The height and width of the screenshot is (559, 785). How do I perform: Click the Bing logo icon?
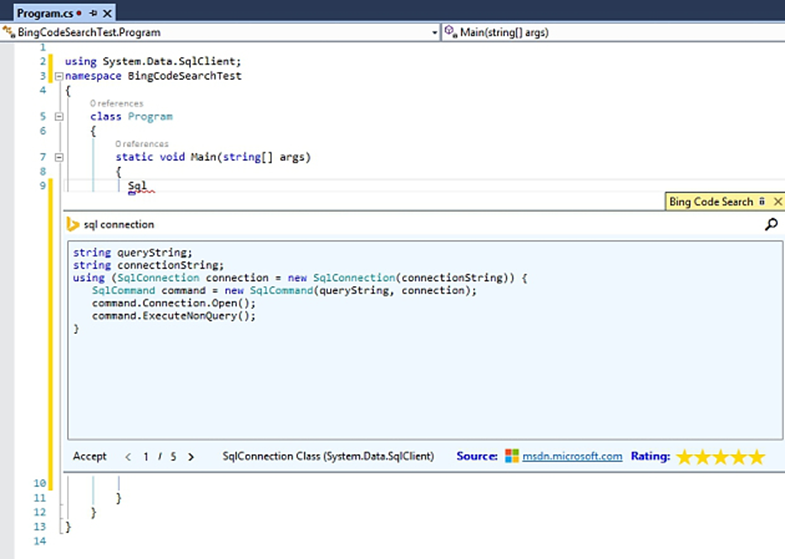tap(73, 224)
